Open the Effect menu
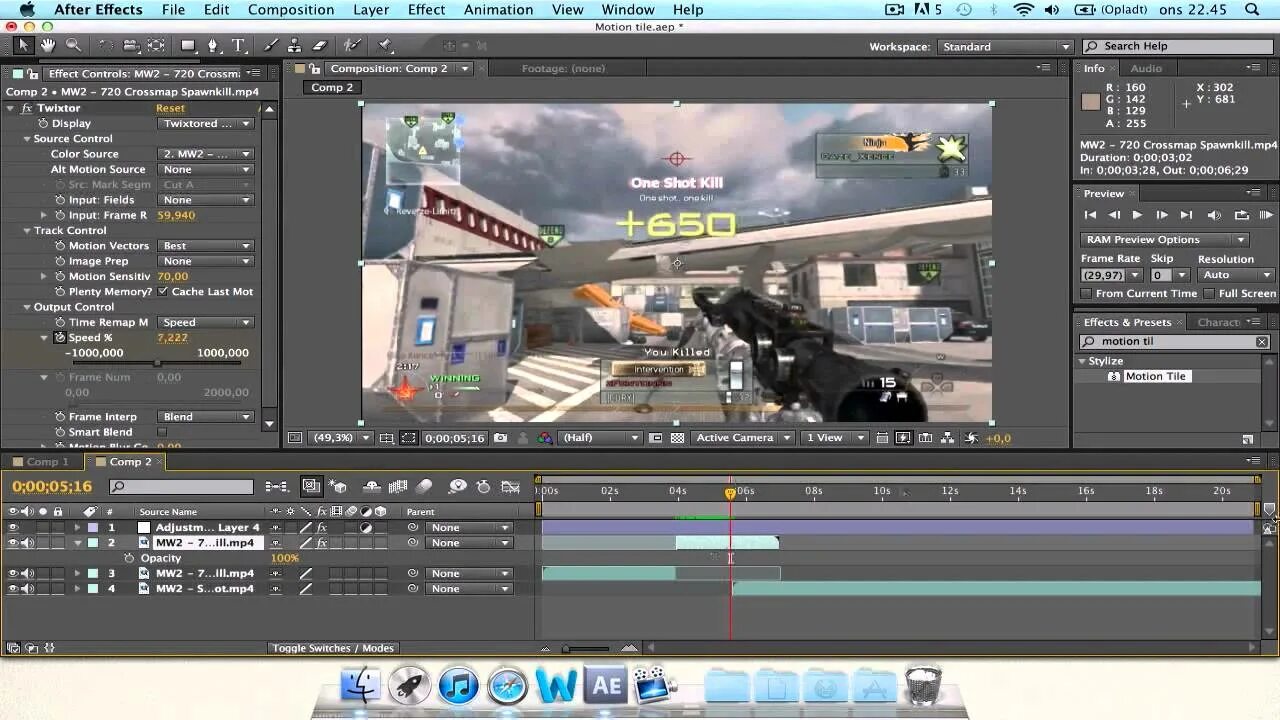 click(x=426, y=10)
